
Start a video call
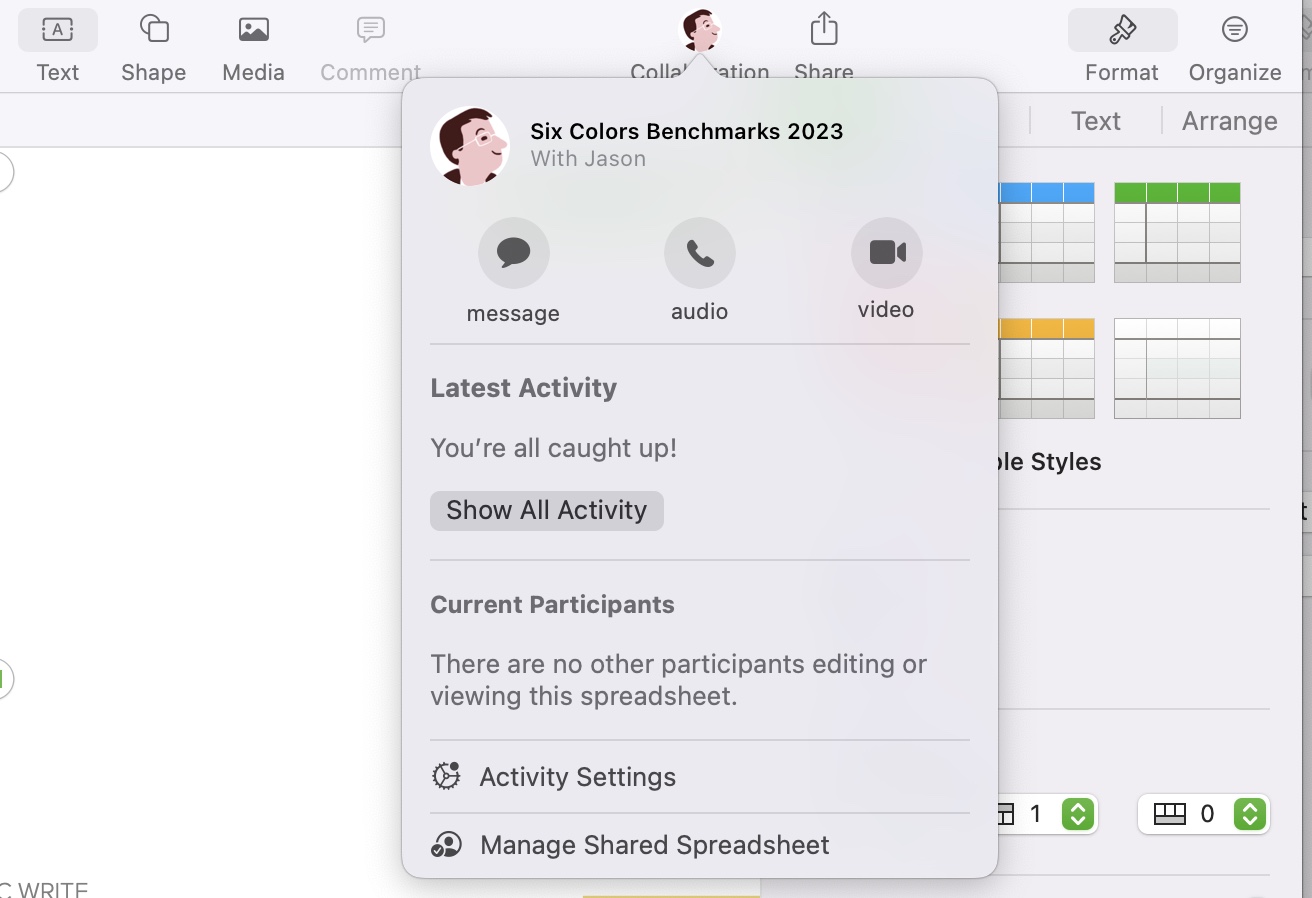[x=886, y=253]
